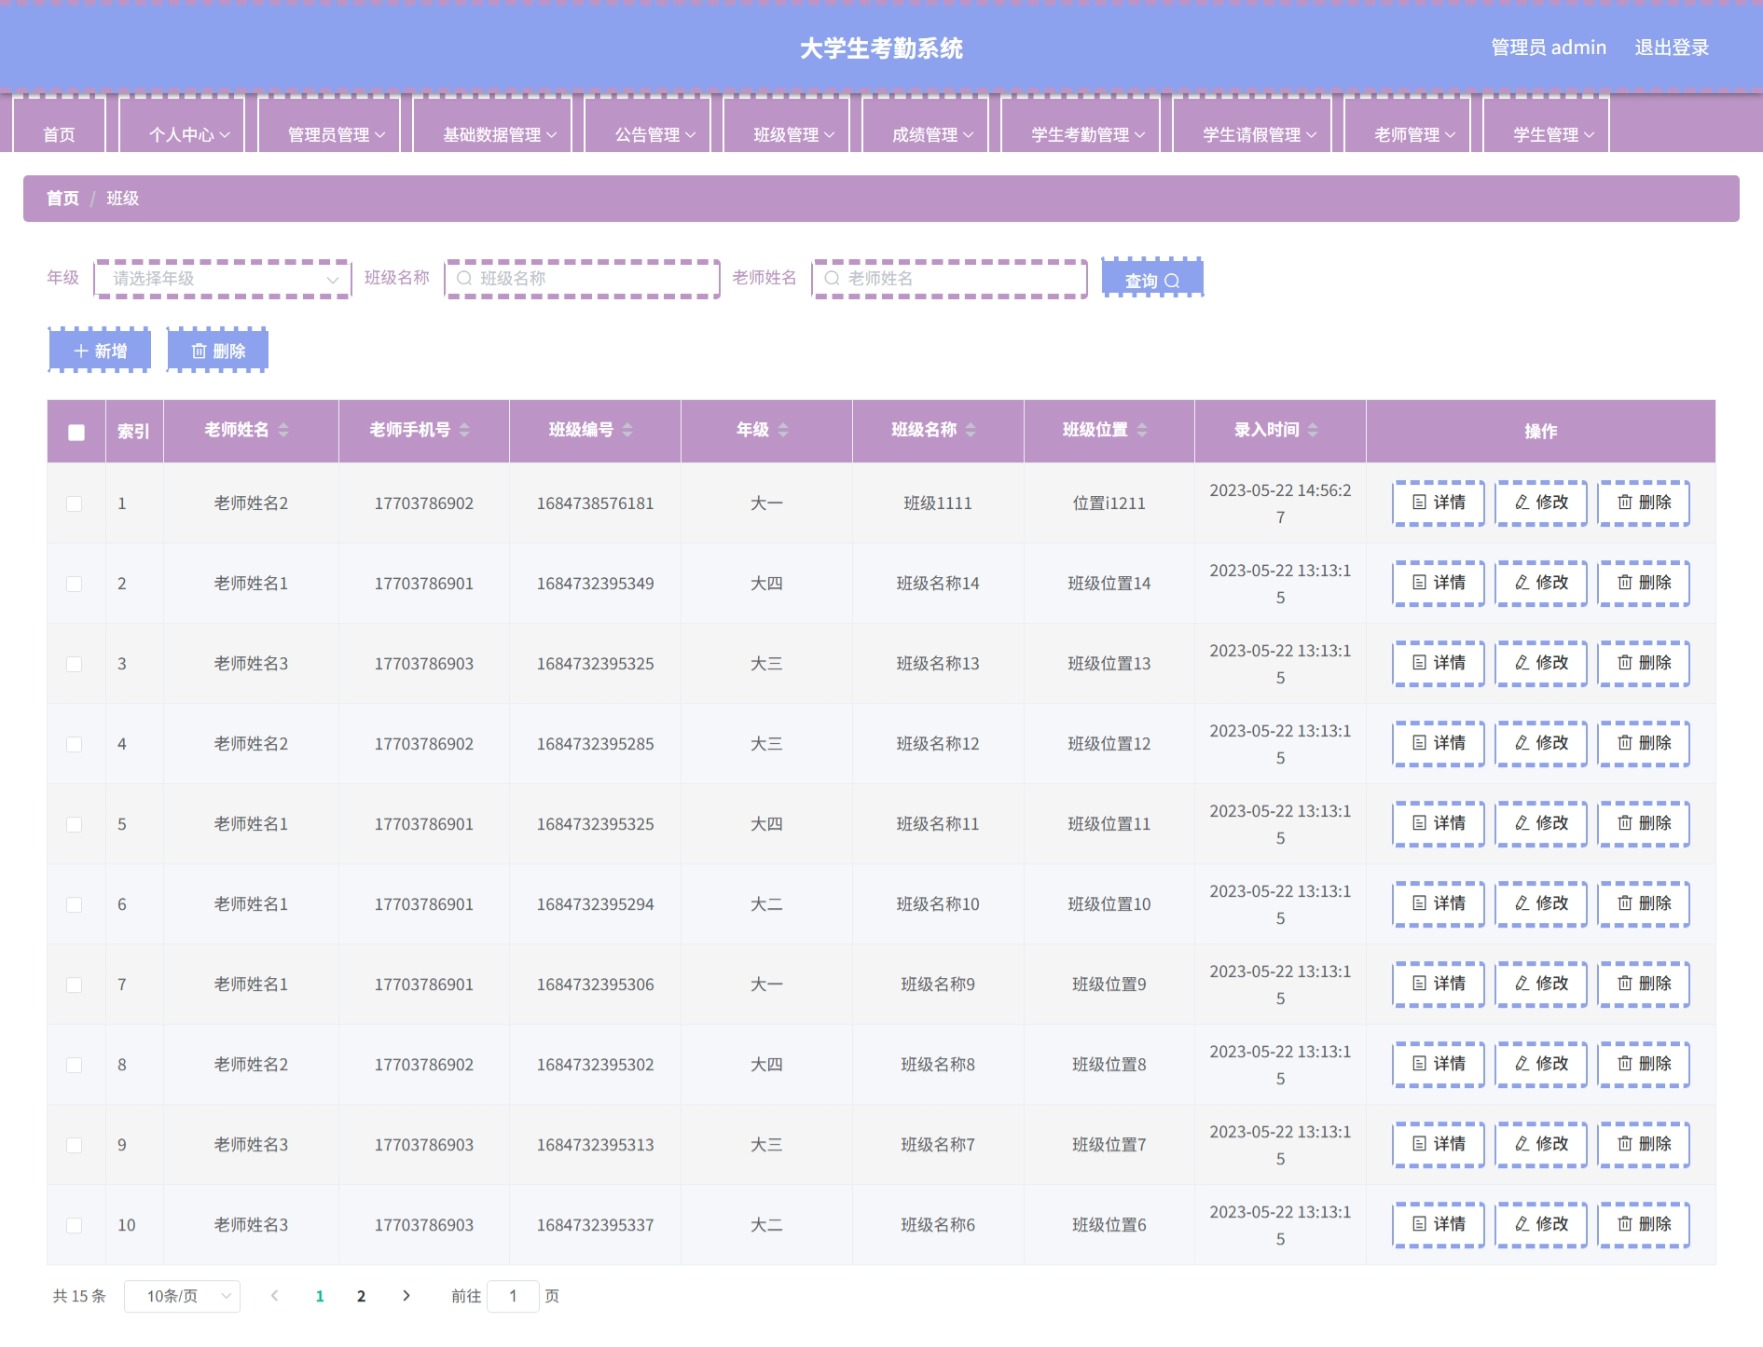Click the 老师姓名 search input field
The image size is (1763, 1347).
950,279
